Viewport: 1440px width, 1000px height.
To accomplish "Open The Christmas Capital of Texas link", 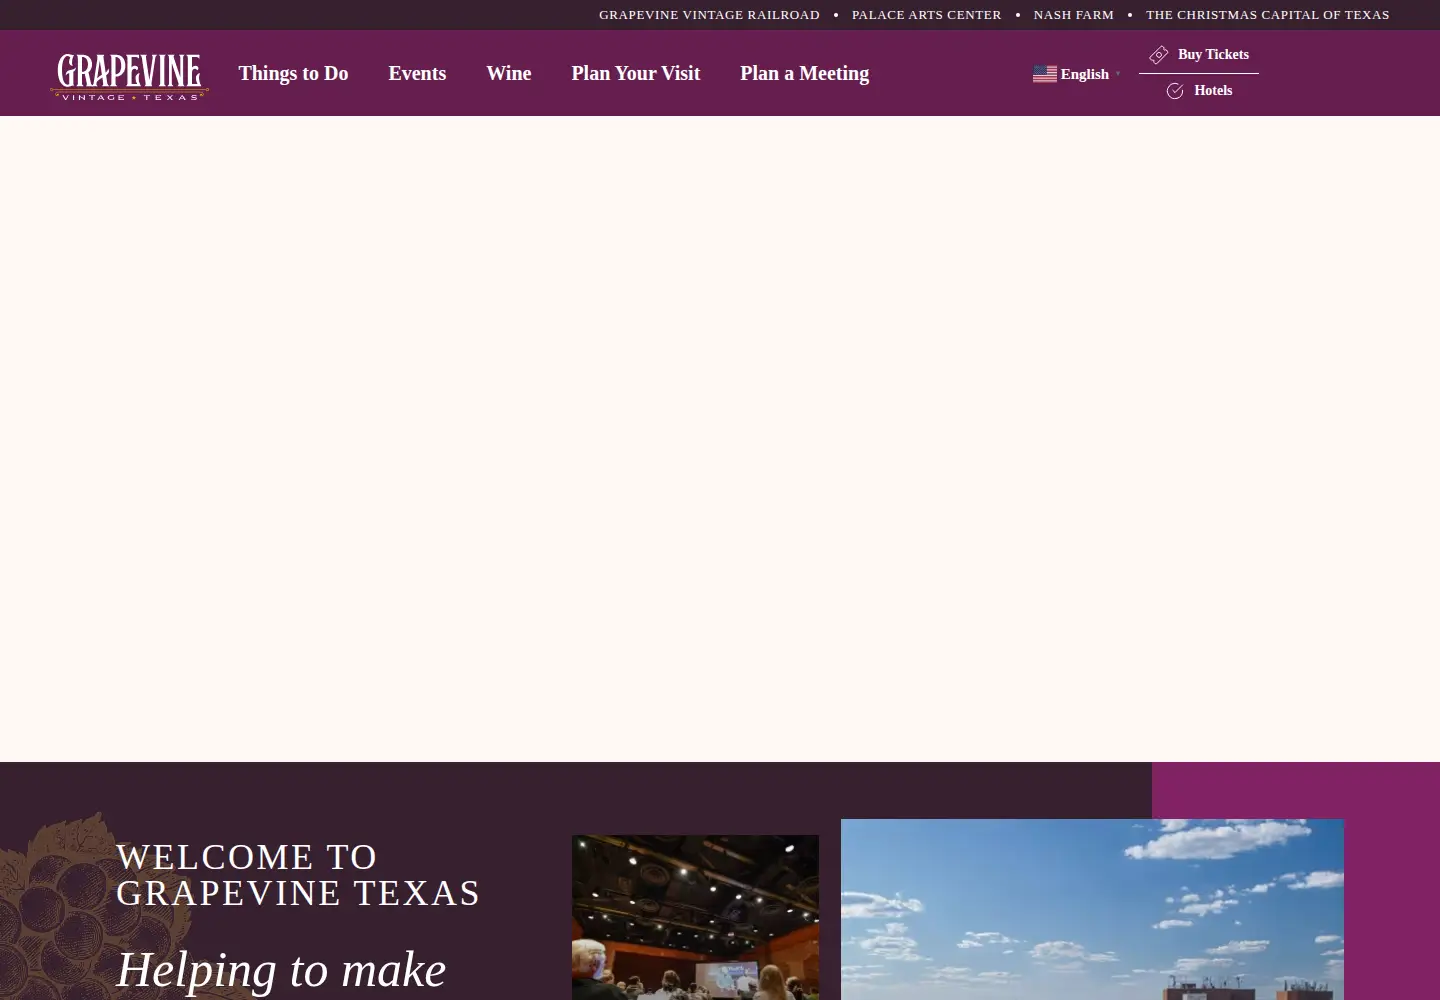I will tap(1268, 15).
